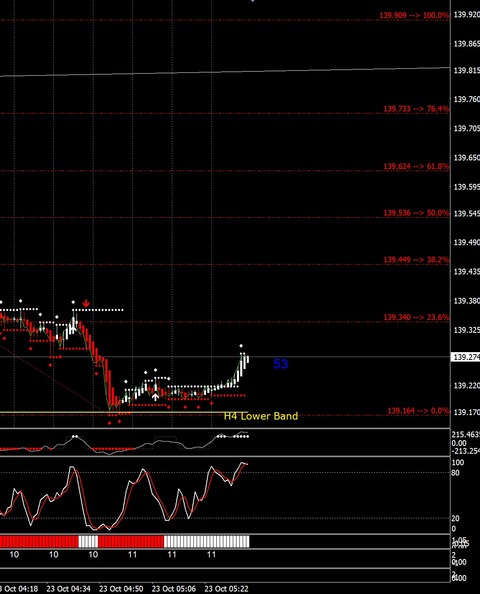Select the '139.536 --> 50.0%' Fibonacci label
This screenshot has width=480, height=594.
pos(416,213)
